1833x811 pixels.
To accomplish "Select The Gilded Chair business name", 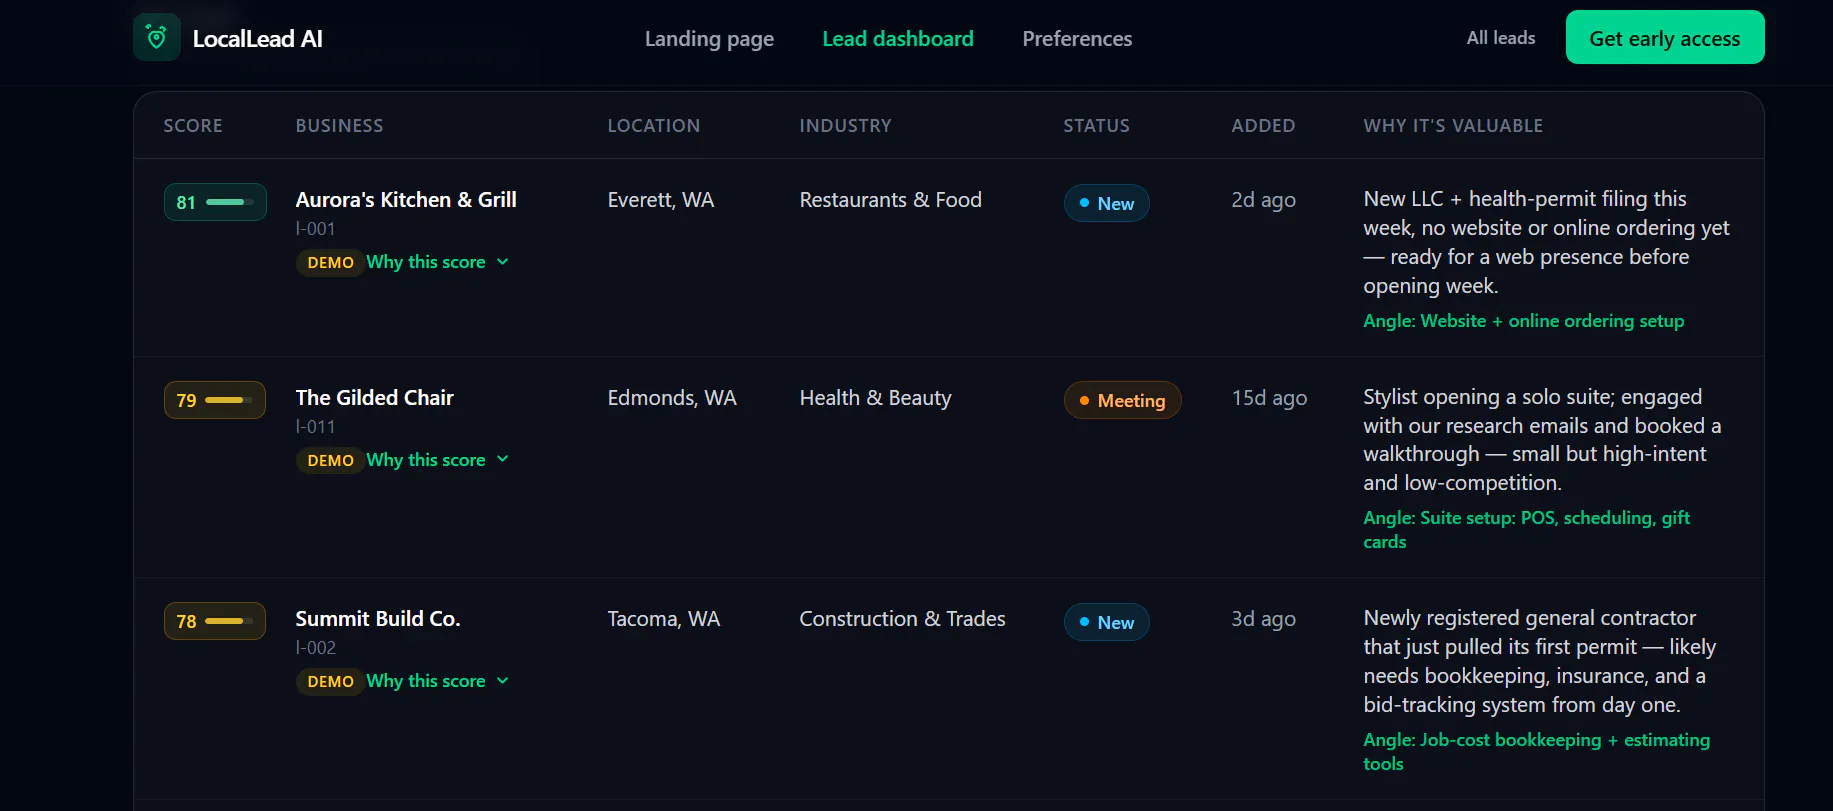I will [x=374, y=398].
